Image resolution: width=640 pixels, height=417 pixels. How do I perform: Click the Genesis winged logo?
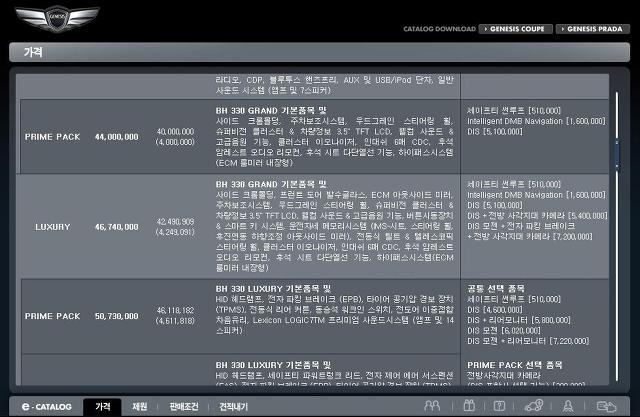57,18
